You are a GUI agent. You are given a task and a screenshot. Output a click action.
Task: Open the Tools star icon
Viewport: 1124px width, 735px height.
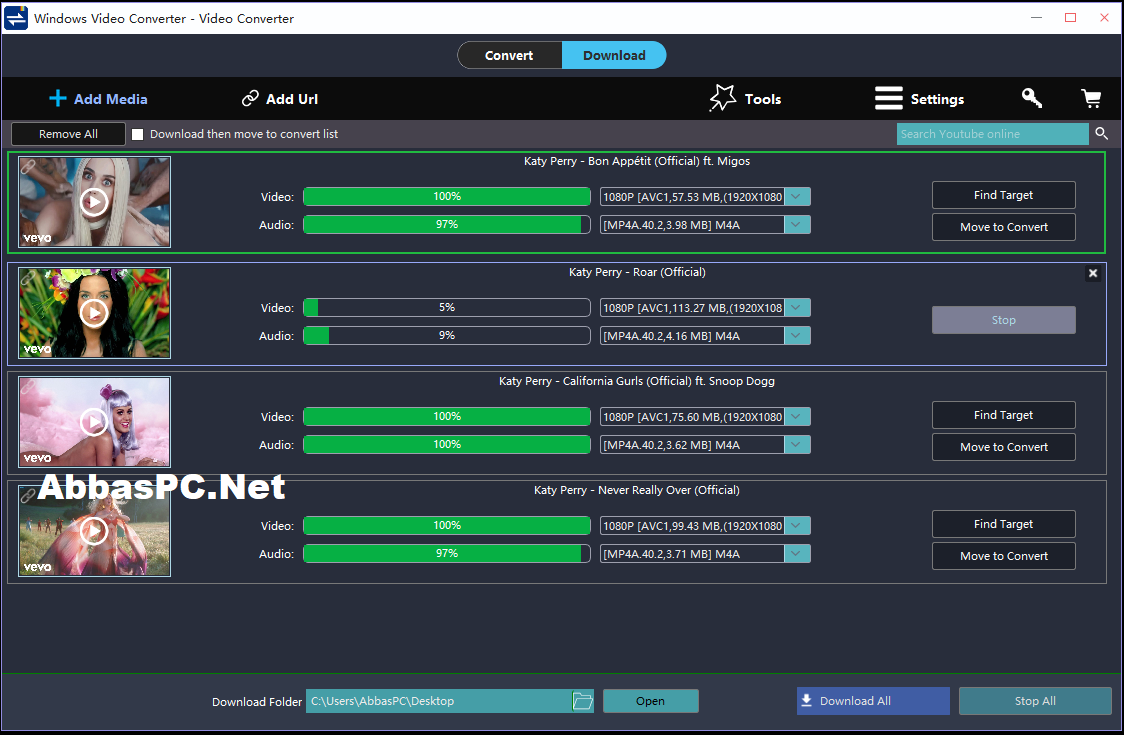coord(723,98)
